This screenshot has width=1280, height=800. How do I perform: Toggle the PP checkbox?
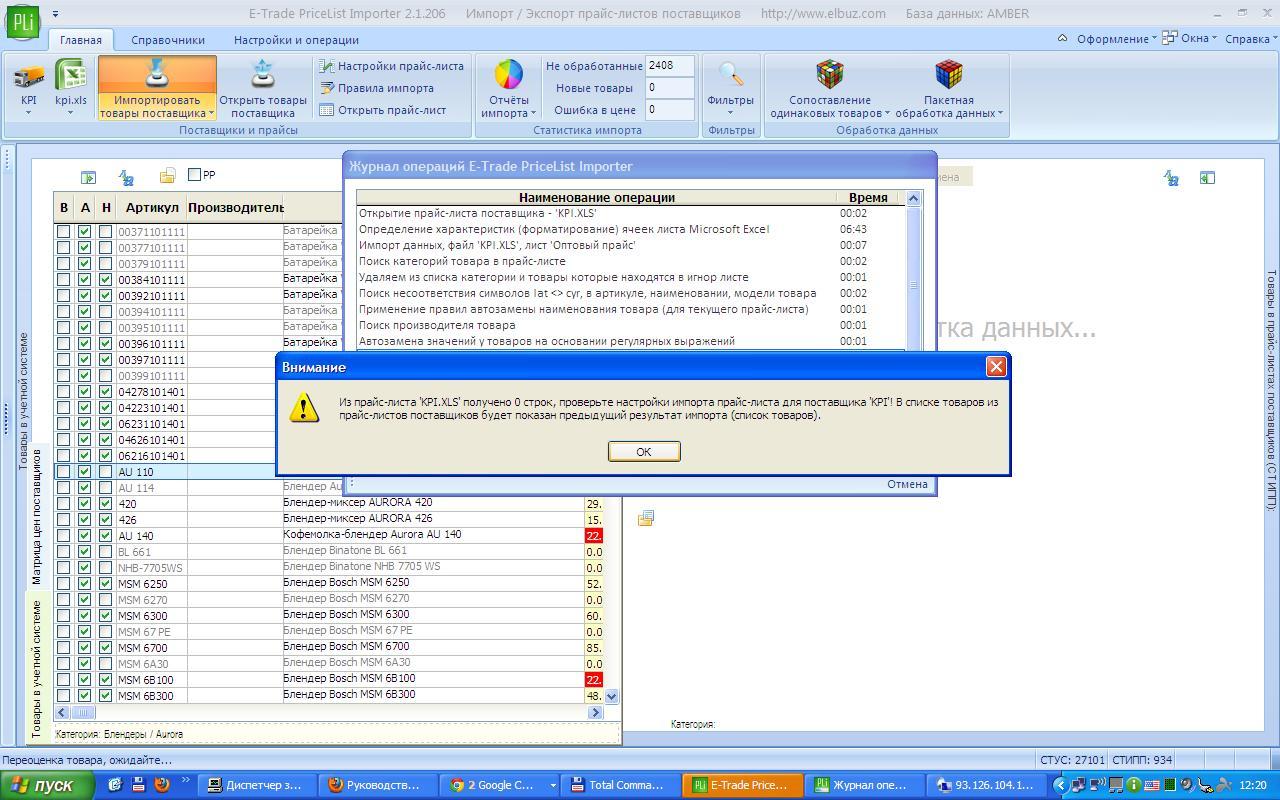195,175
